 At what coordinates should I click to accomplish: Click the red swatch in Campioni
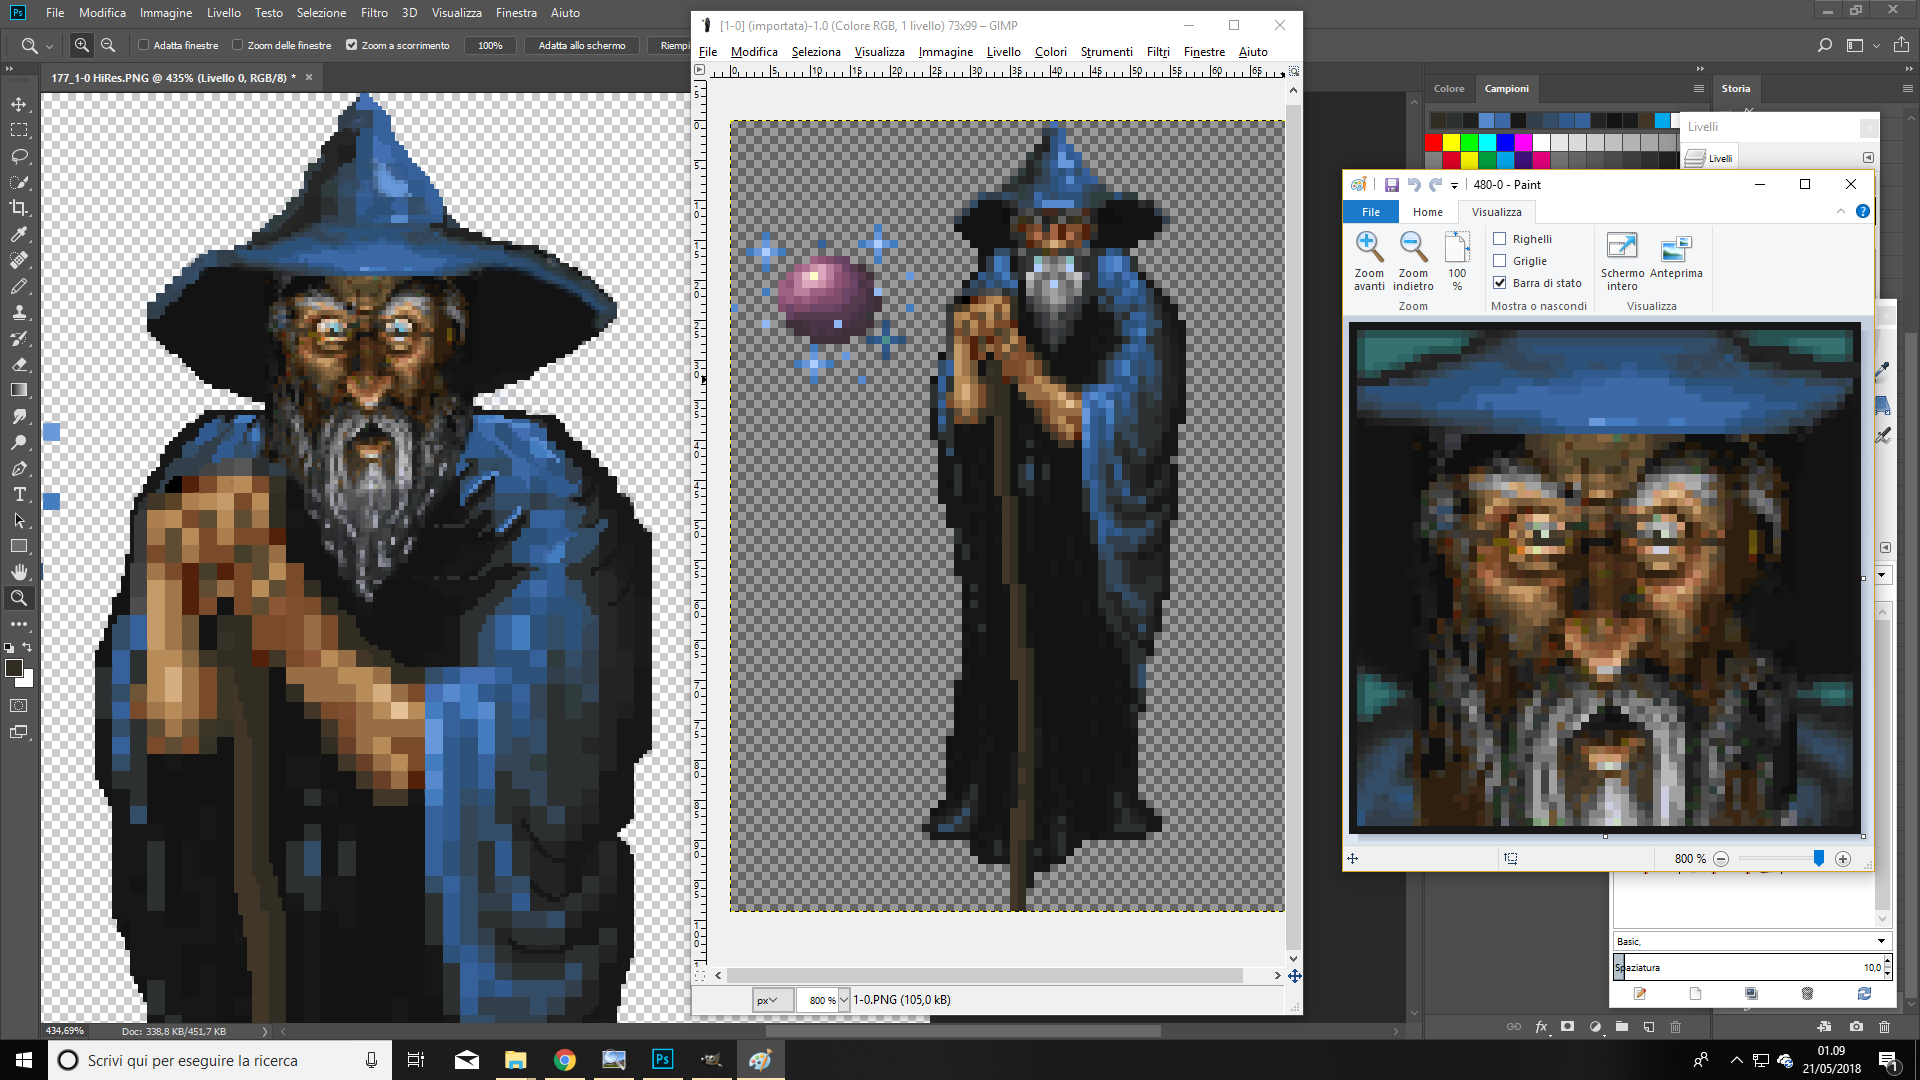tap(1434, 143)
